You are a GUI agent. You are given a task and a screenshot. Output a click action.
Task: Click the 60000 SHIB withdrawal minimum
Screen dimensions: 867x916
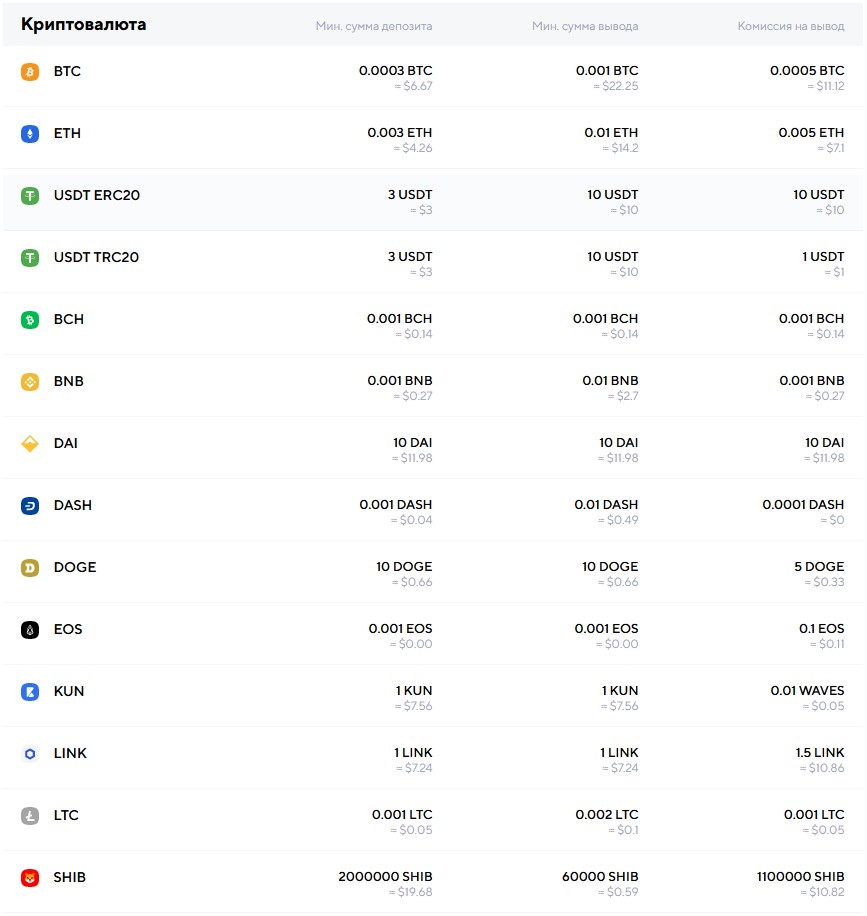tap(600, 876)
